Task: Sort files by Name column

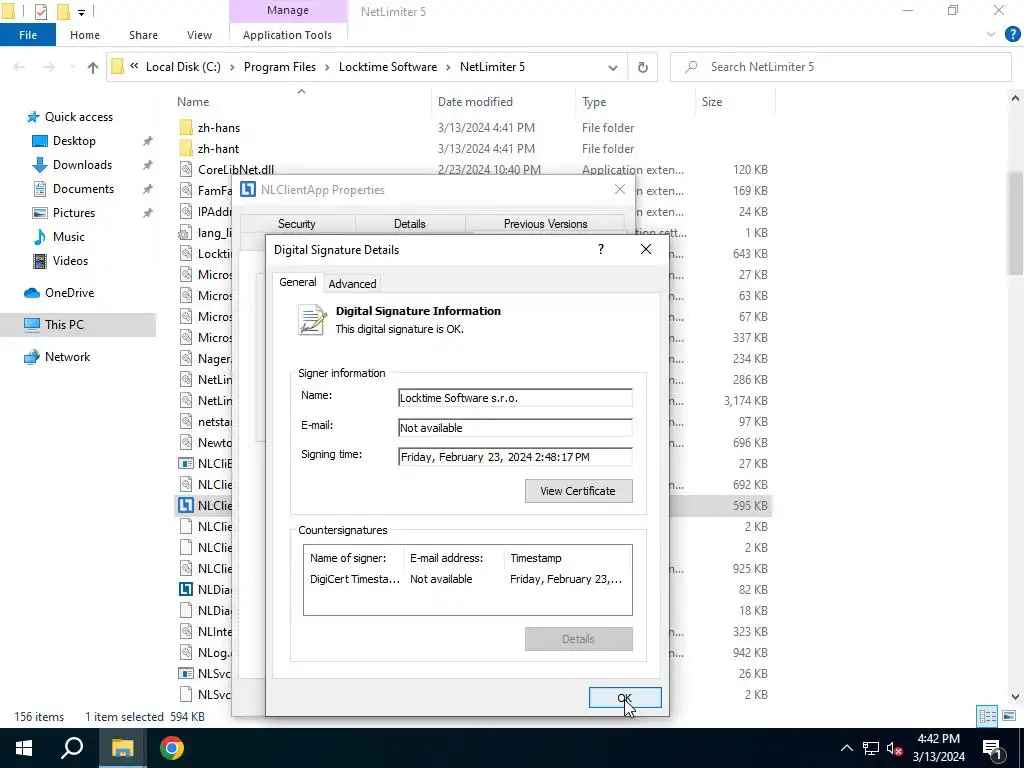Action: point(193,102)
